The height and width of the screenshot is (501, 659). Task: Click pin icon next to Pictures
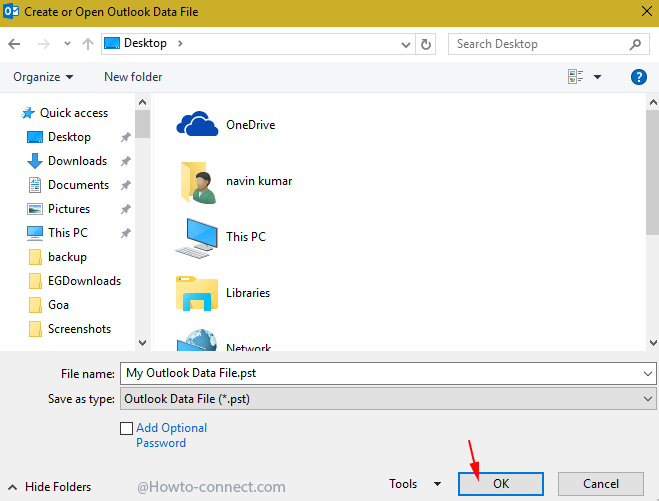pyautogui.click(x=126, y=209)
